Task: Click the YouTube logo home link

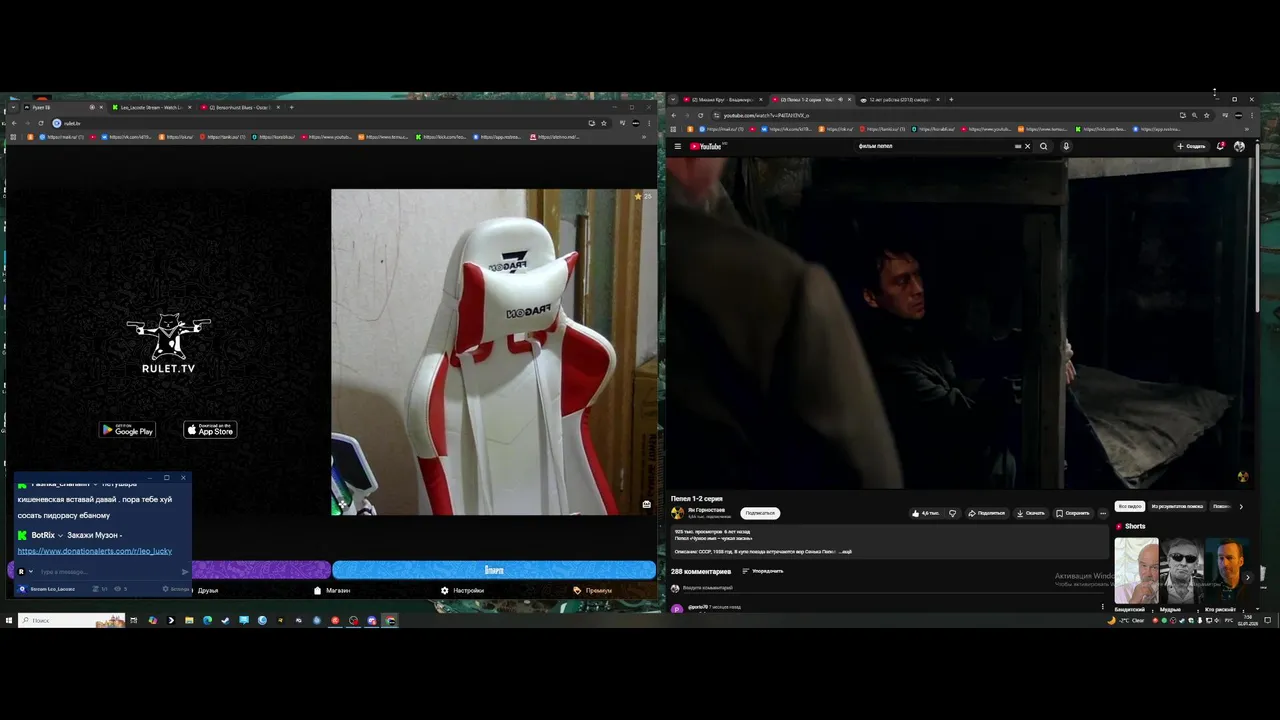Action: pyautogui.click(x=706, y=146)
